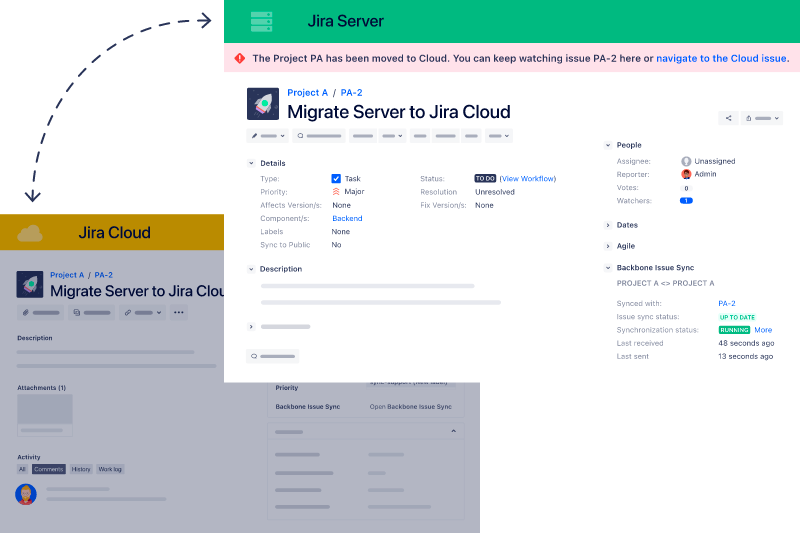Click the PROJECT A <> PROJECT A text

point(665,283)
